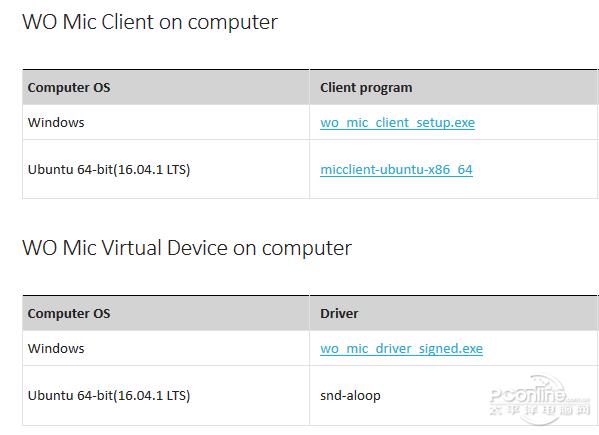599x435 pixels.
Task: Select the 'WO Mic Virtual Device on computer' heading
Action: [187, 248]
